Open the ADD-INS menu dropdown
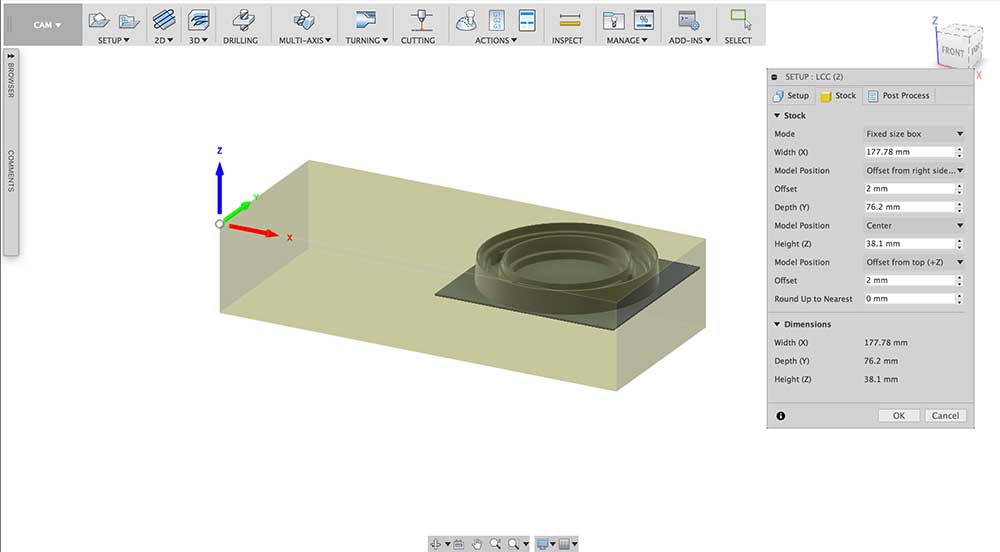This screenshot has width=1000, height=552. (x=690, y=40)
